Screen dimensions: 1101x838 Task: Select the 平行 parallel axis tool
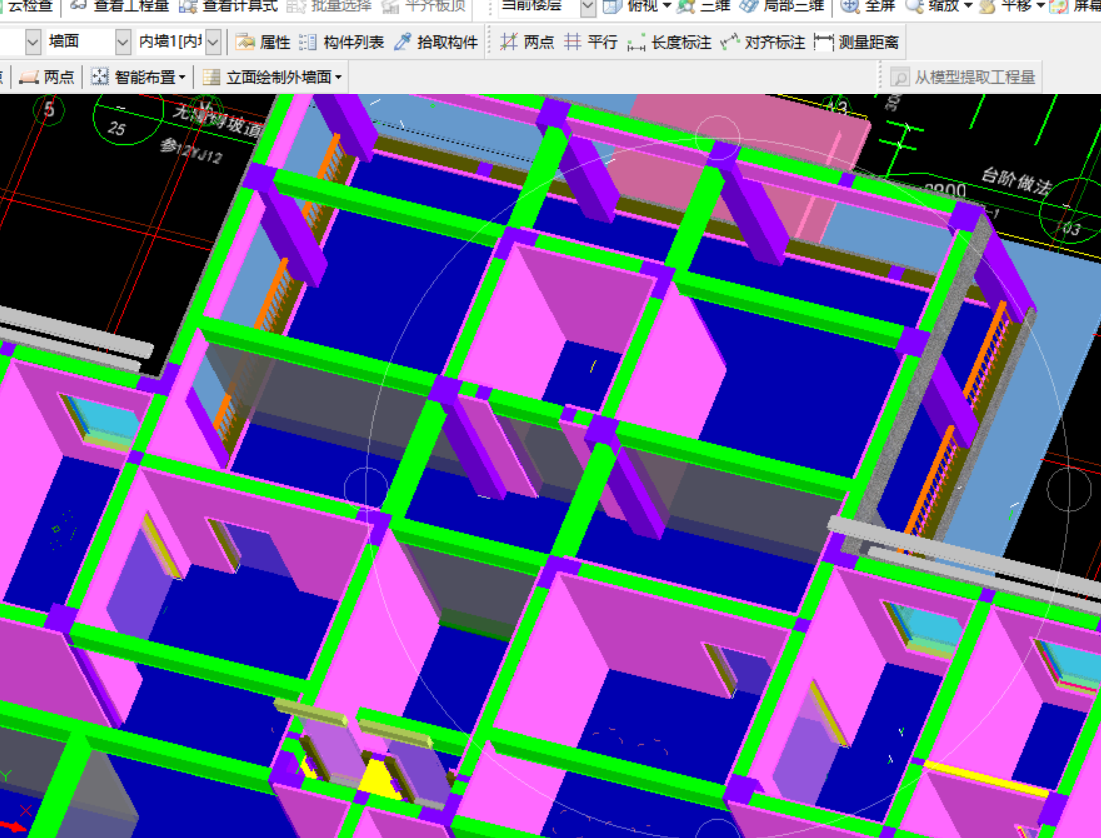591,42
